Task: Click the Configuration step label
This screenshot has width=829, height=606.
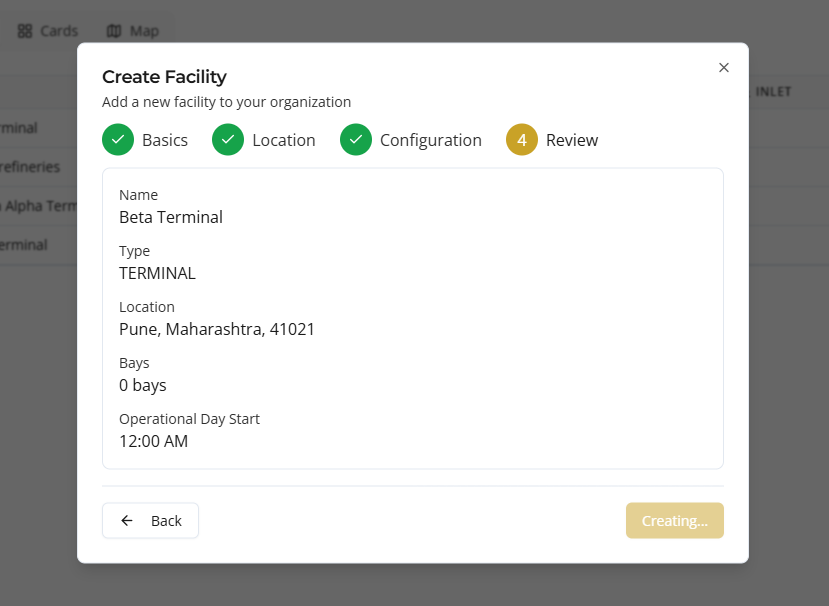Action: (x=431, y=141)
